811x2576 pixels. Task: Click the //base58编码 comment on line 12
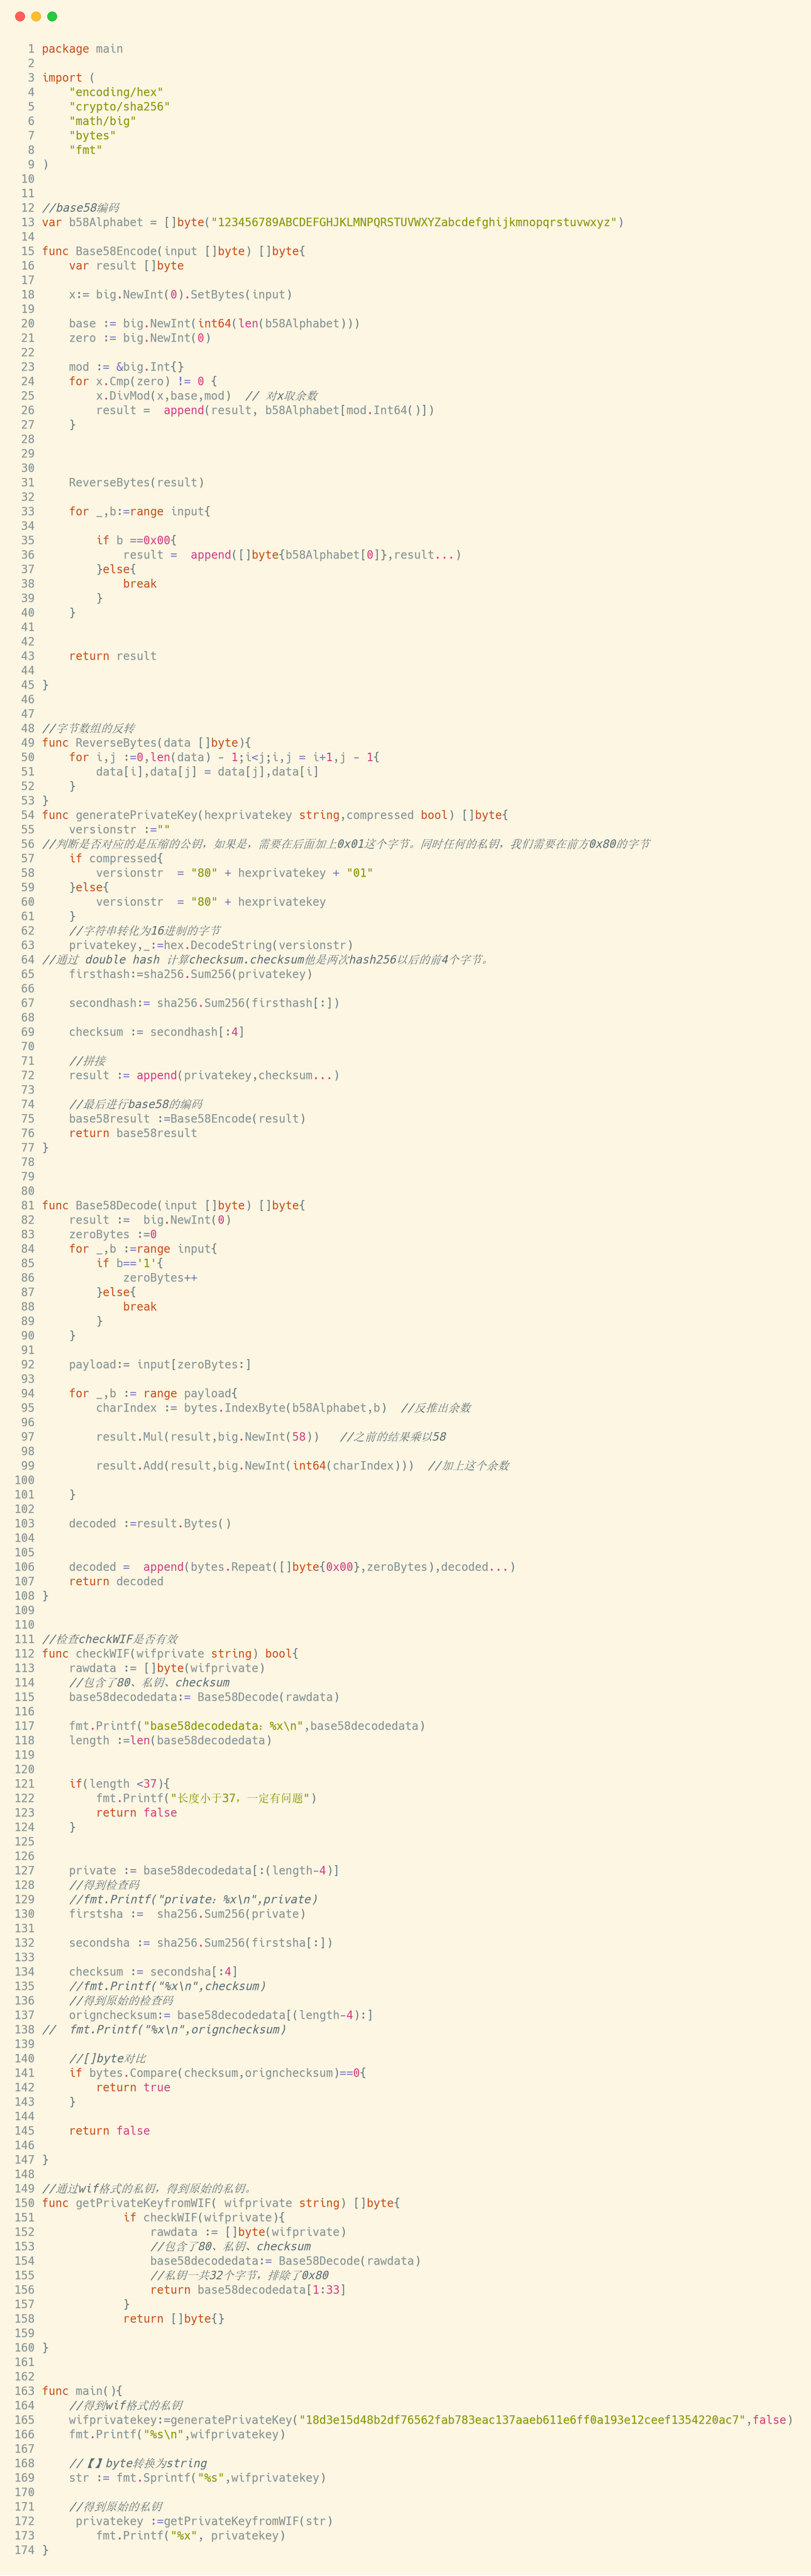(x=80, y=208)
